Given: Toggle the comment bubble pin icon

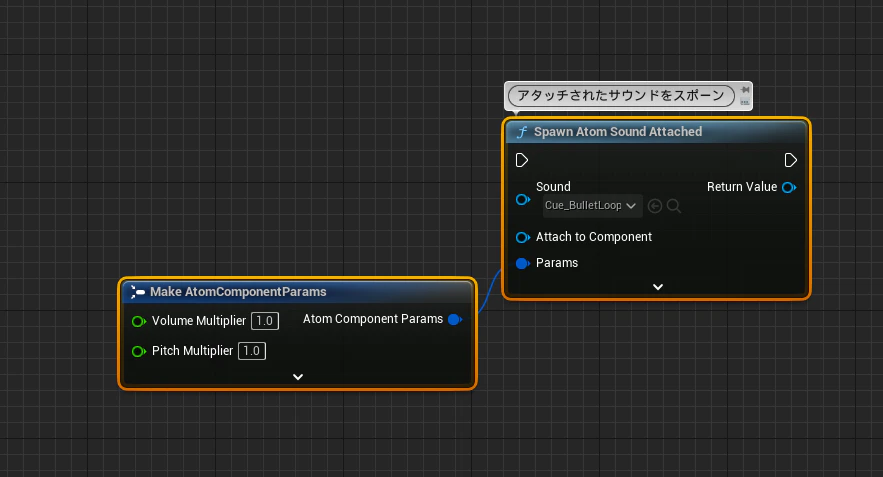Looking at the screenshot, I should point(745,90).
